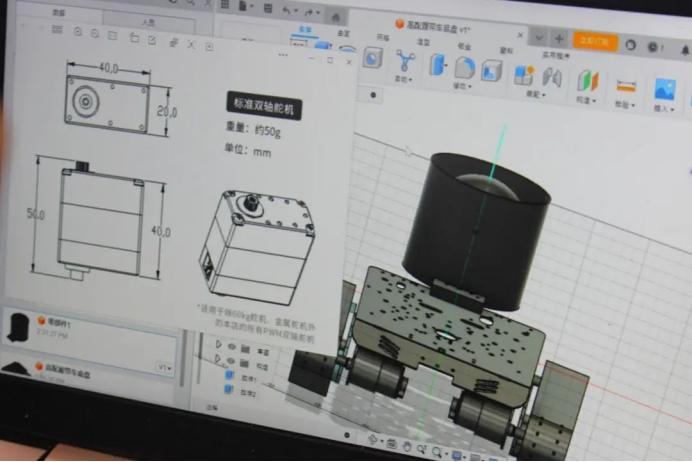The image size is (692, 462).
Task: Select the fillet tool icon in ribbon
Action: tap(464, 68)
